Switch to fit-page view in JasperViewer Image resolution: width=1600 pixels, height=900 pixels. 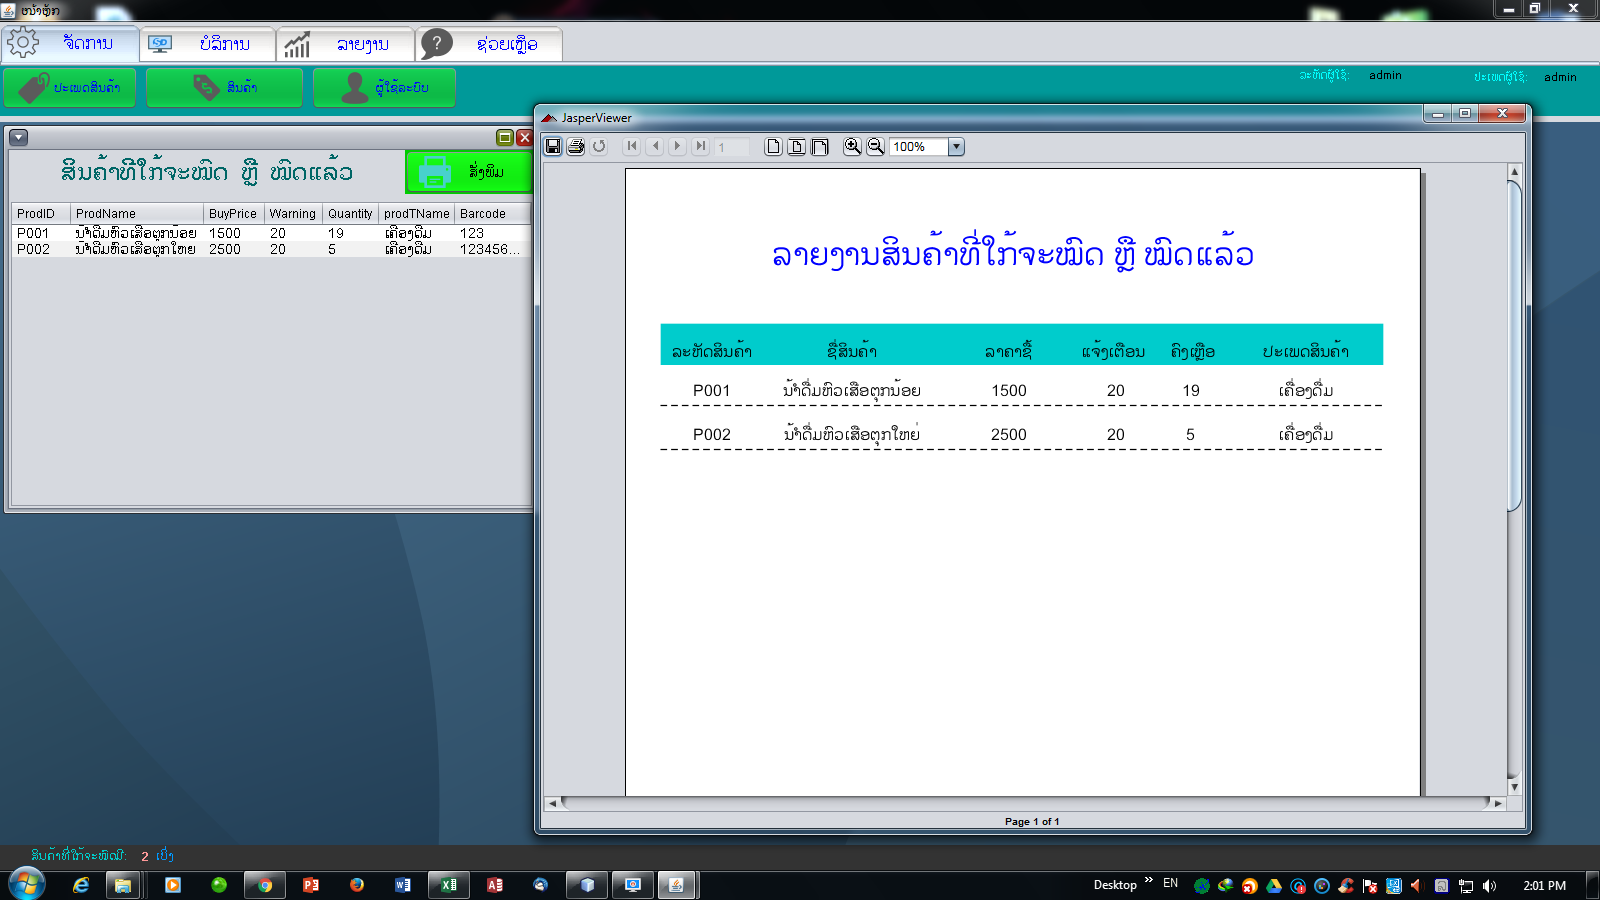796,146
